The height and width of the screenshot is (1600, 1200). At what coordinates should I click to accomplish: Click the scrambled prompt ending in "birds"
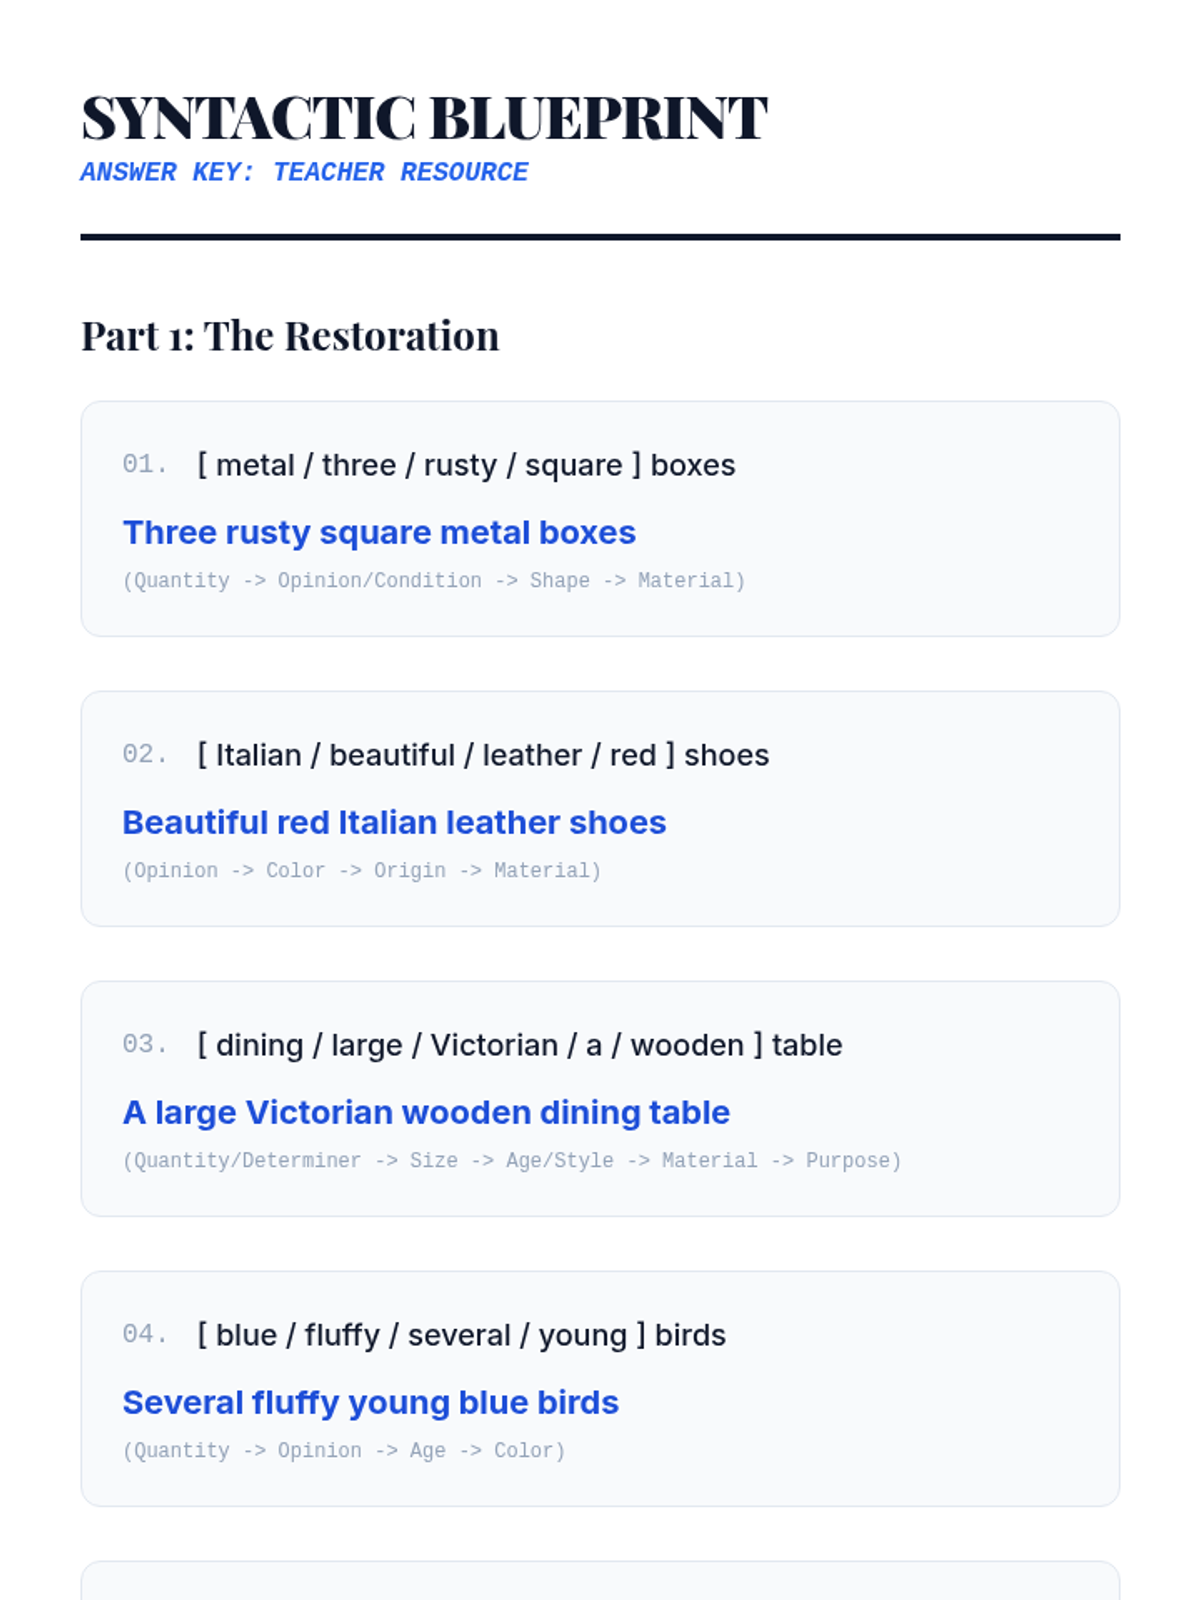pos(461,1335)
